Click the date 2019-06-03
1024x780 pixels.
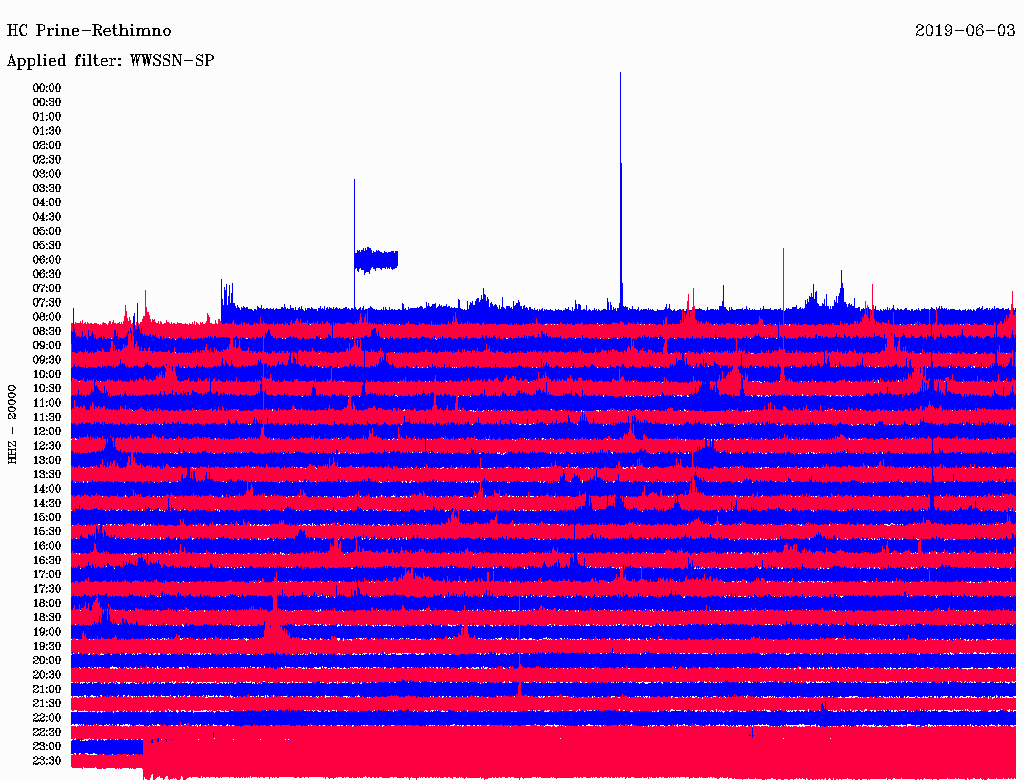click(x=965, y=31)
